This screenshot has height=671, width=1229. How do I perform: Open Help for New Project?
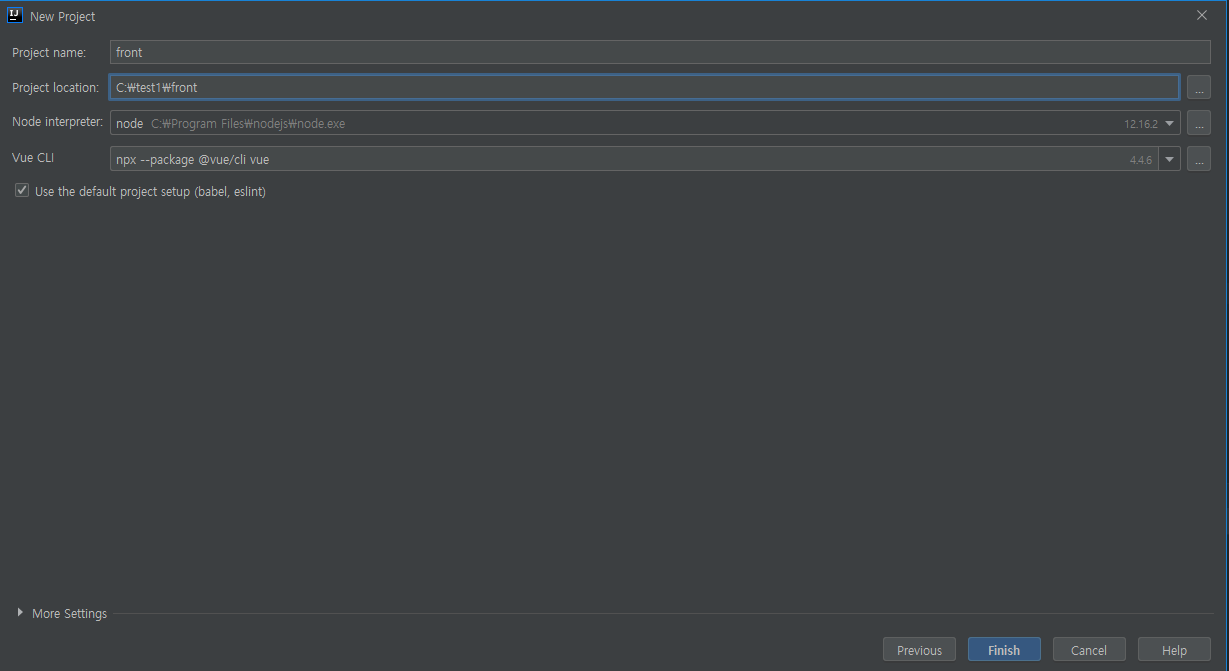coord(1174,650)
